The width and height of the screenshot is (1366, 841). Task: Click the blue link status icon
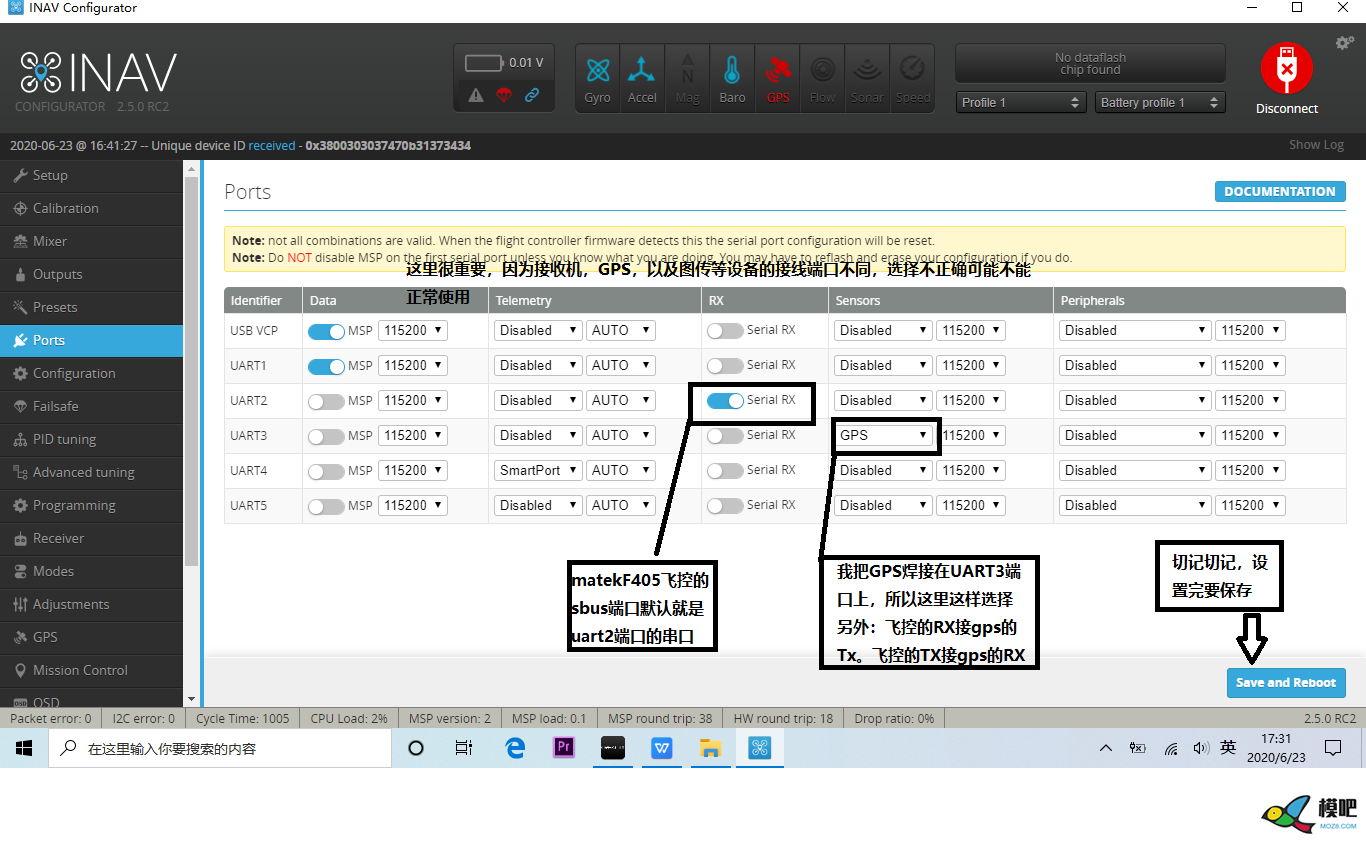[532, 96]
